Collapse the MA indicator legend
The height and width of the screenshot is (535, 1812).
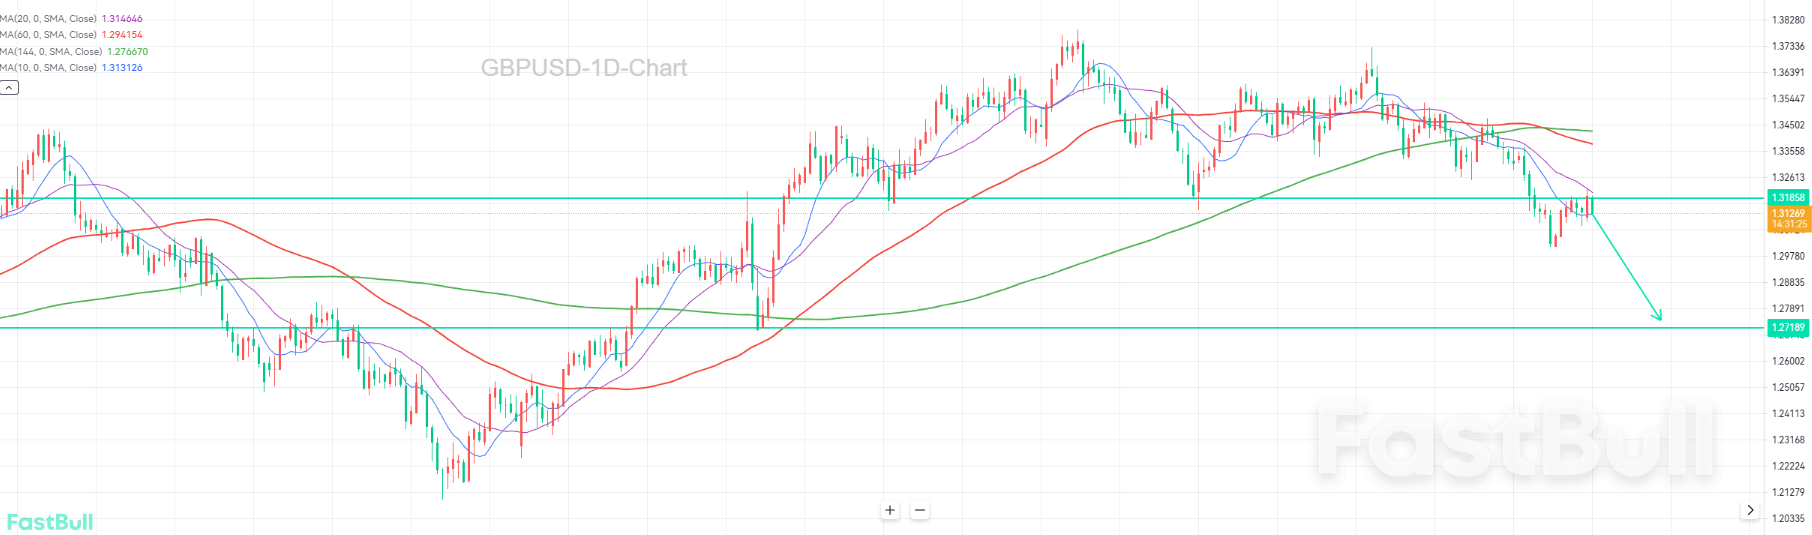coord(9,88)
